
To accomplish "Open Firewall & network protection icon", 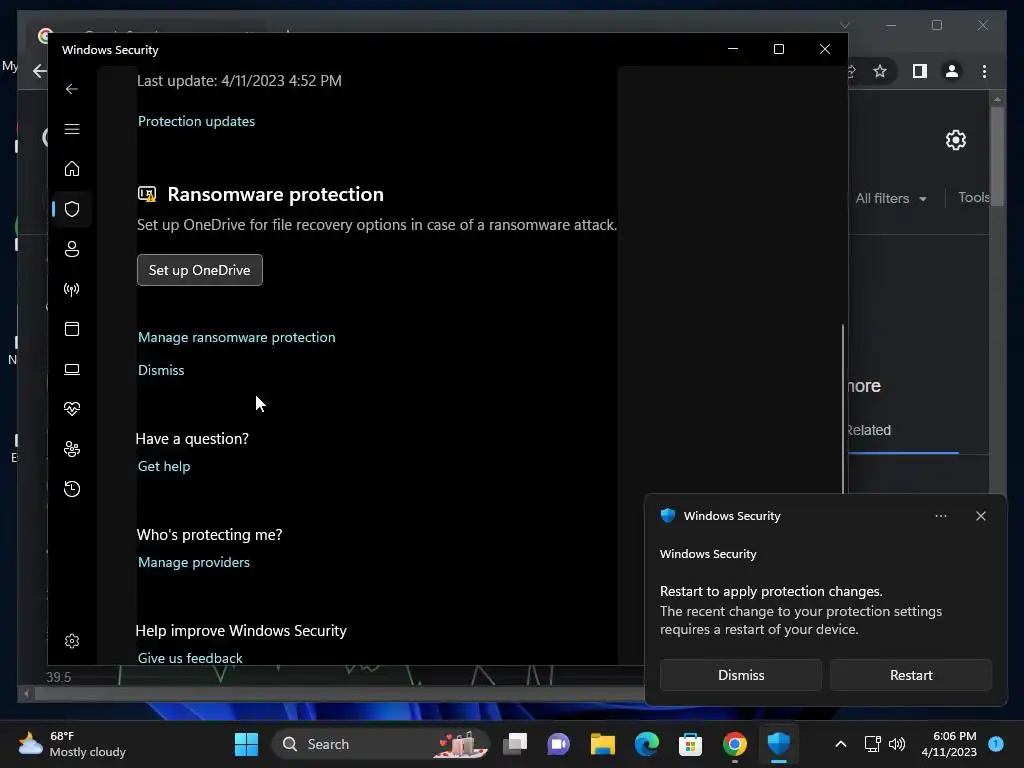I will (72, 289).
